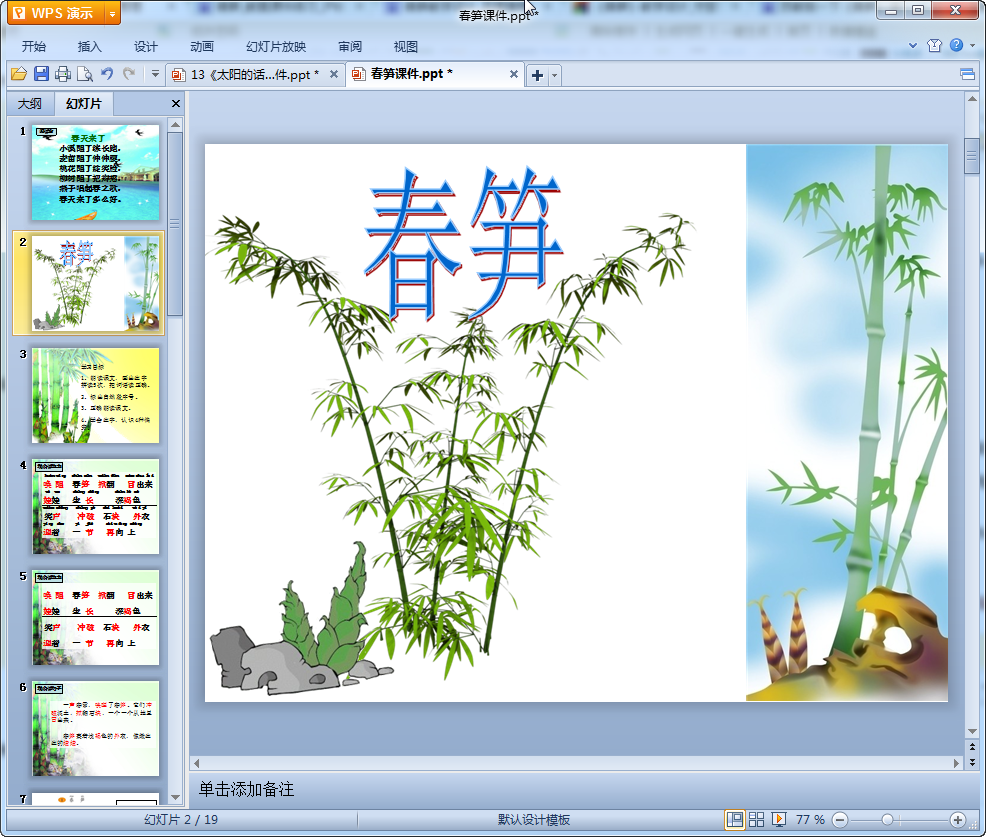Click the greyed Redo arrow icon

[x=129, y=74]
